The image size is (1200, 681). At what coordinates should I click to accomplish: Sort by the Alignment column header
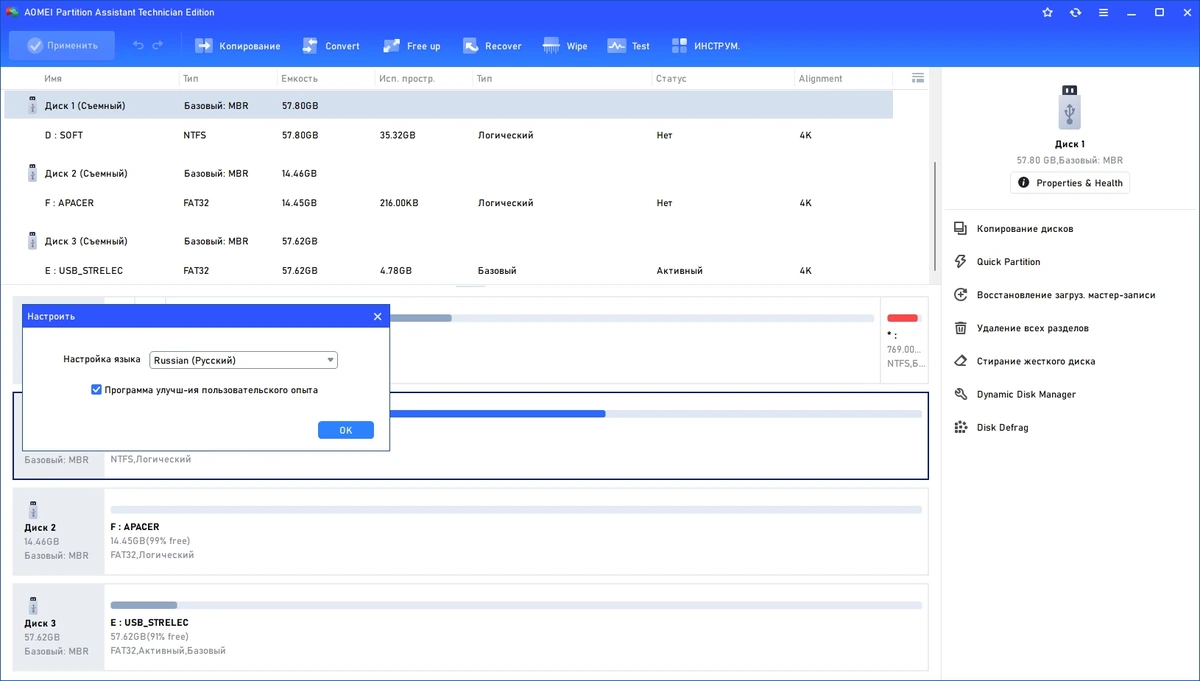click(820, 78)
